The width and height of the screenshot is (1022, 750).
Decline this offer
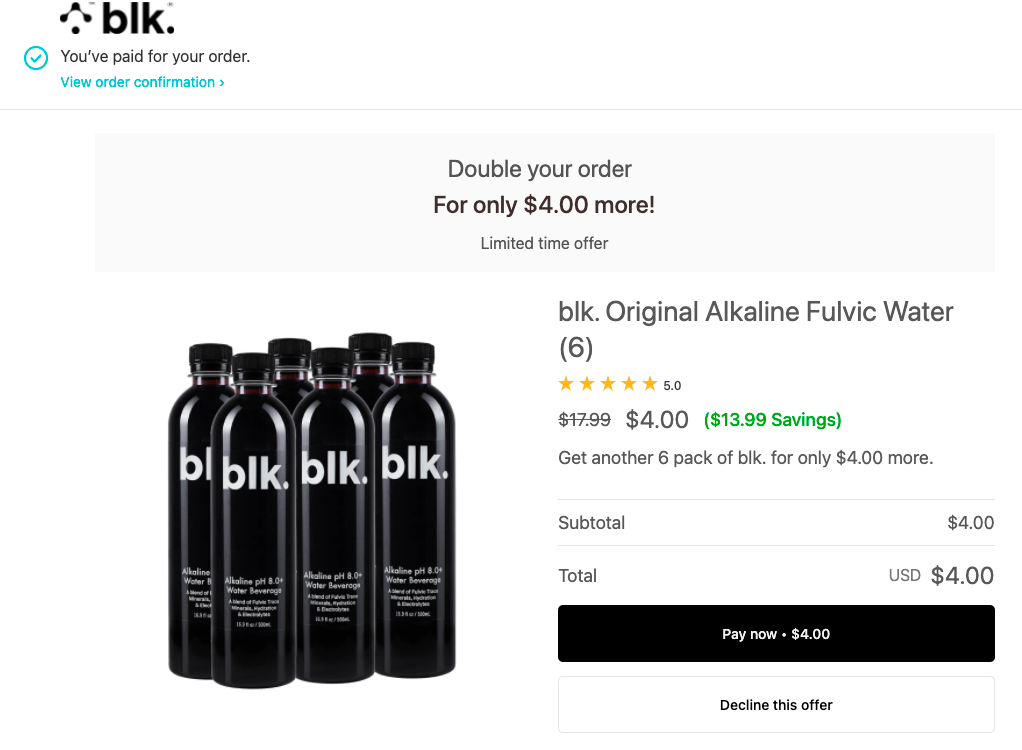click(776, 705)
